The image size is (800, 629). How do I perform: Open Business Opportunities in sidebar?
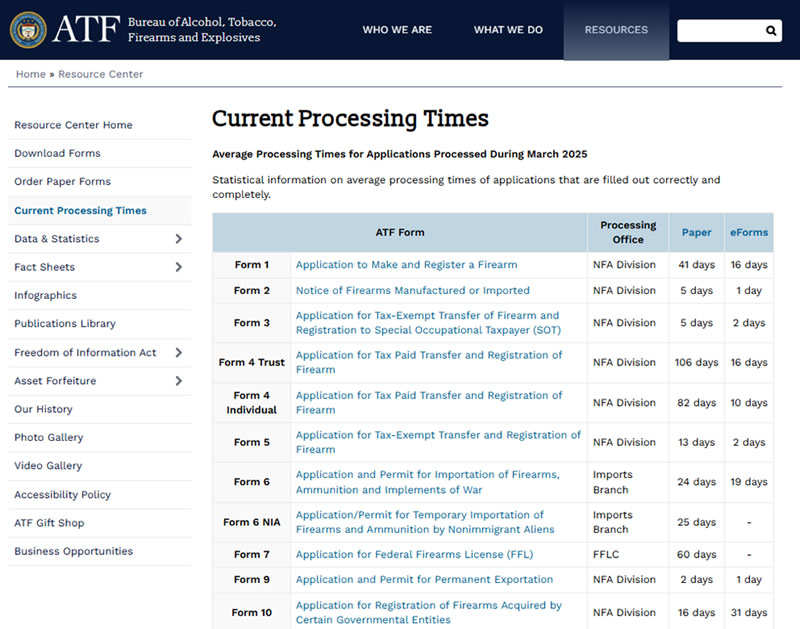point(73,551)
